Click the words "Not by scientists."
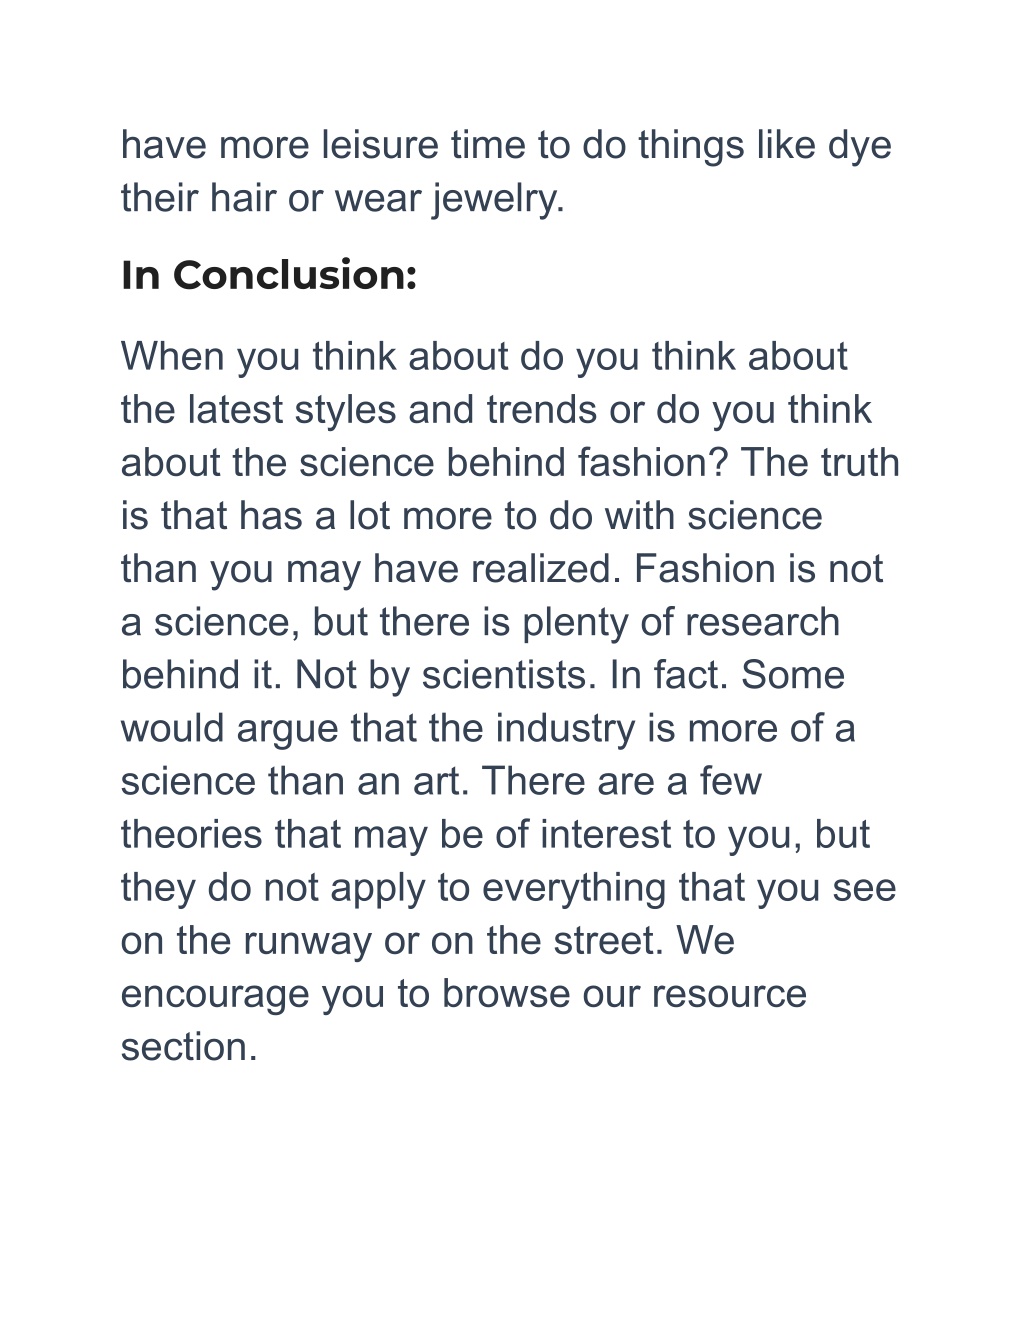The height and width of the screenshot is (1325, 1024). pos(446,676)
